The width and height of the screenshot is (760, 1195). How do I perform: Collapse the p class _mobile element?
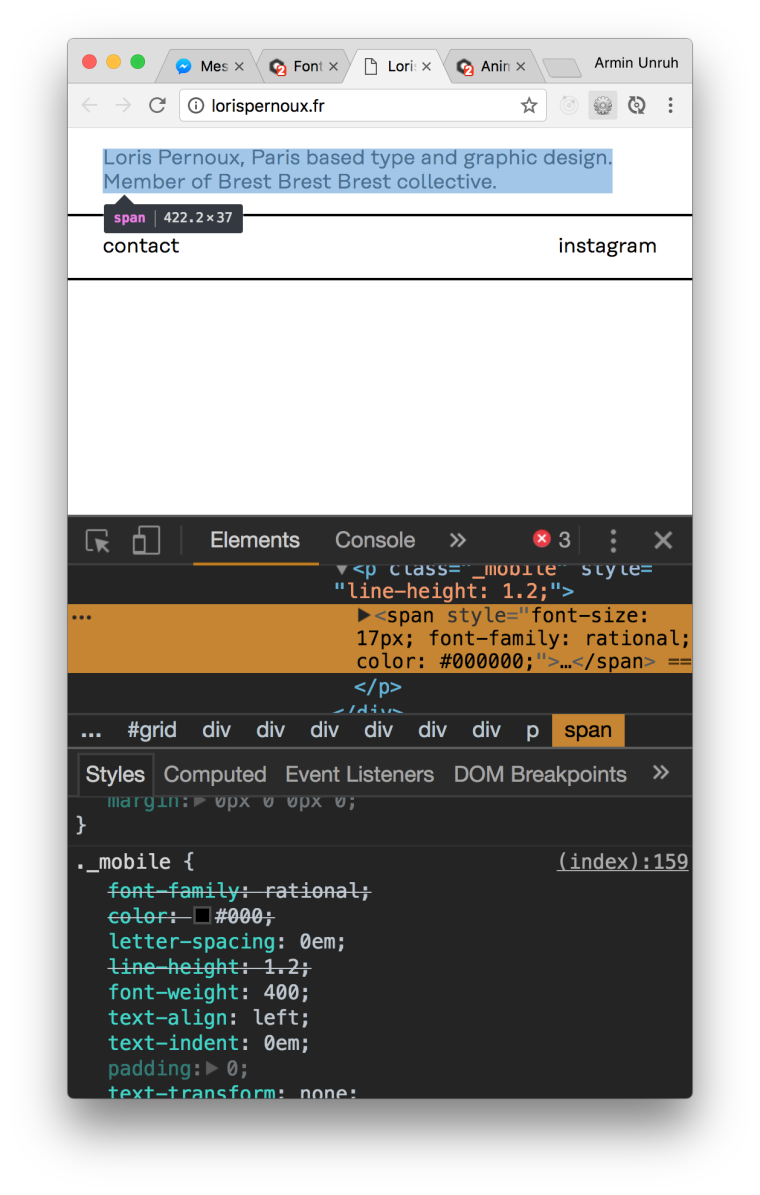coord(342,570)
